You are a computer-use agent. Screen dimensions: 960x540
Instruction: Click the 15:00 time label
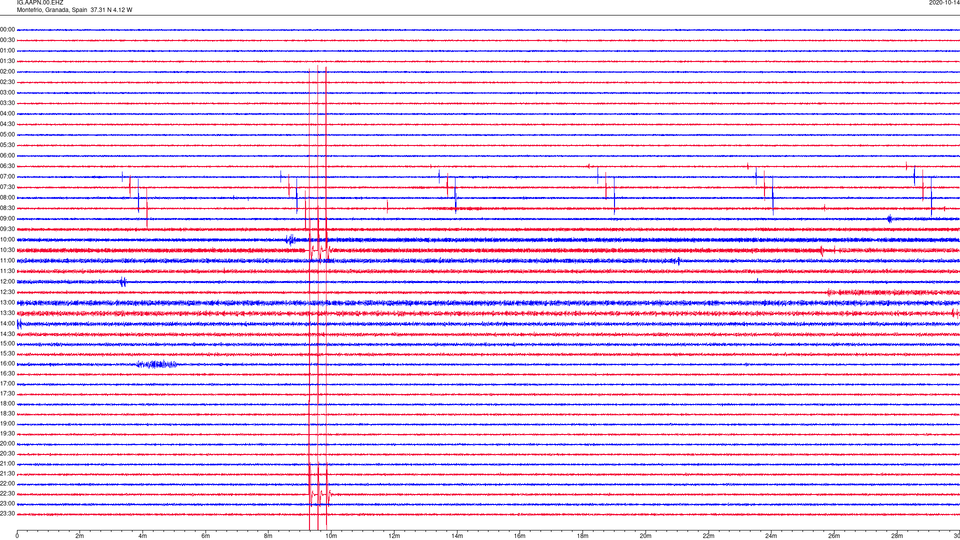pyautogui.click(x=7, y=343)
